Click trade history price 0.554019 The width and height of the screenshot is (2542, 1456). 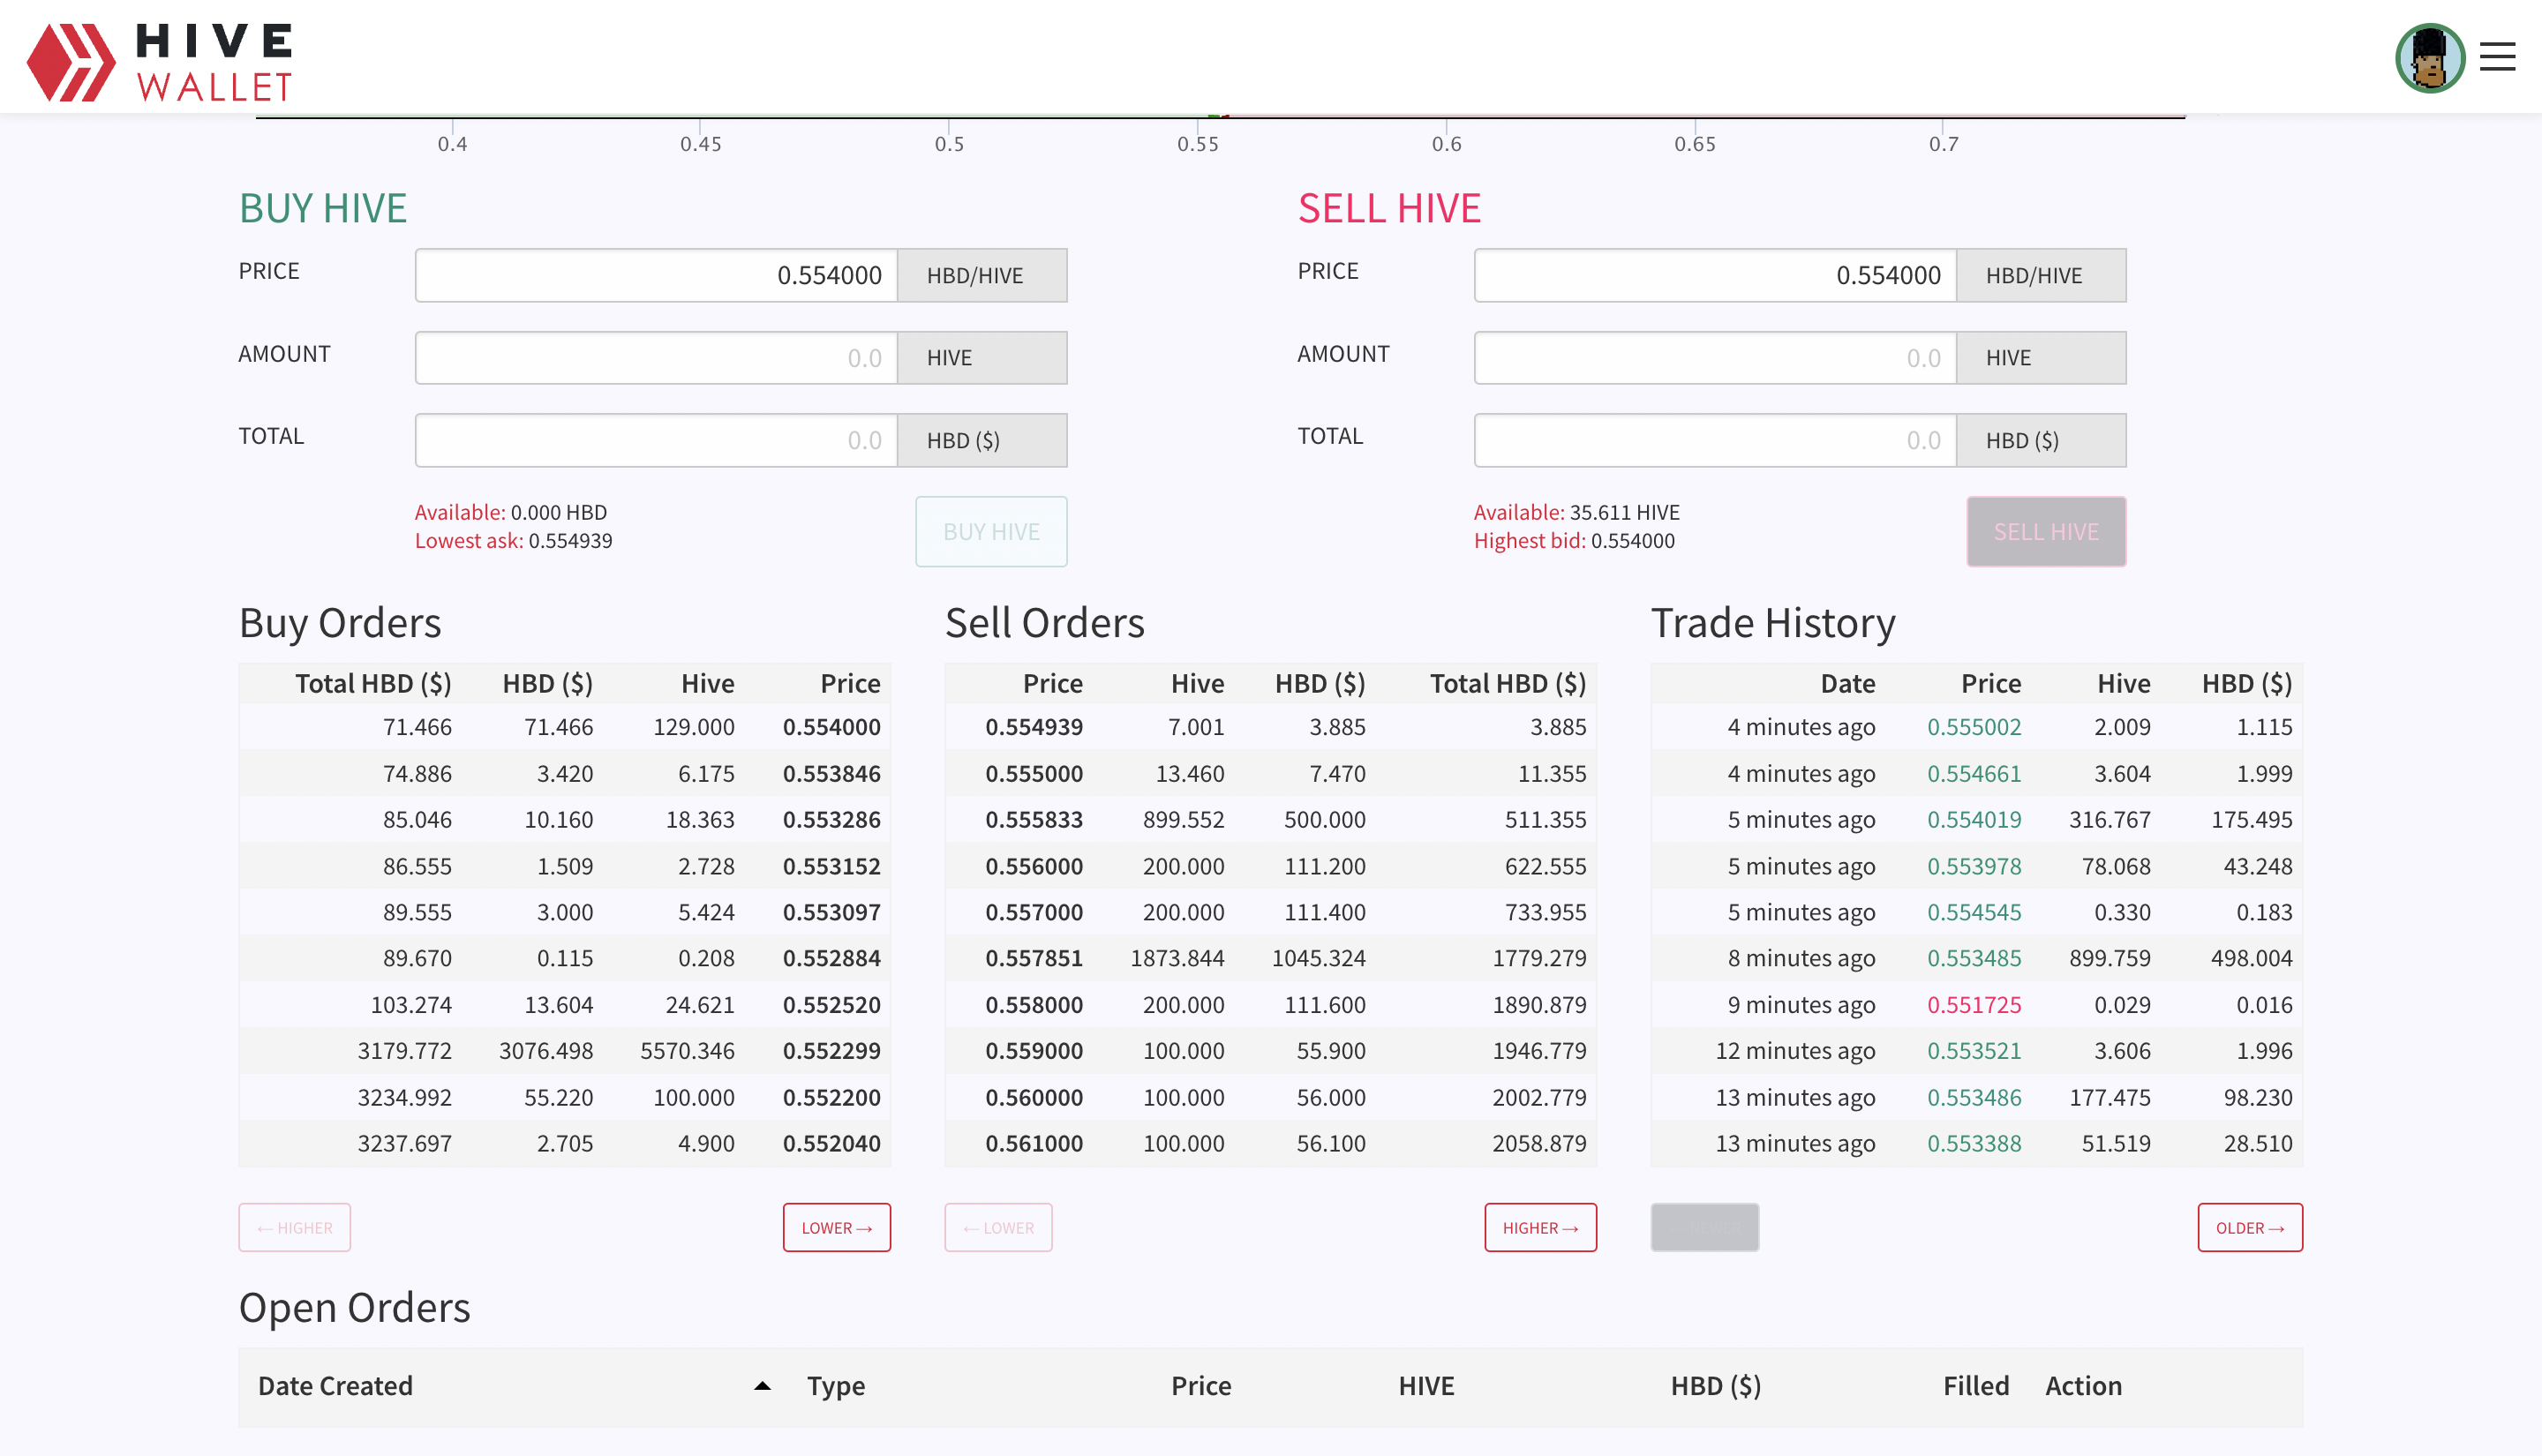point(1974,820)
